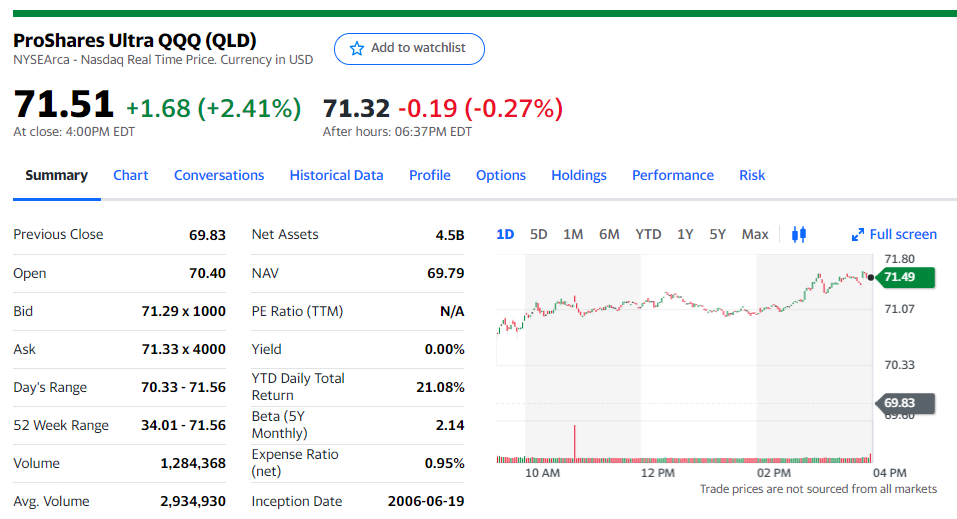Viewport: 957px width, 519px height.
Task: Go to the Profile tab
Action: (430, 175)
